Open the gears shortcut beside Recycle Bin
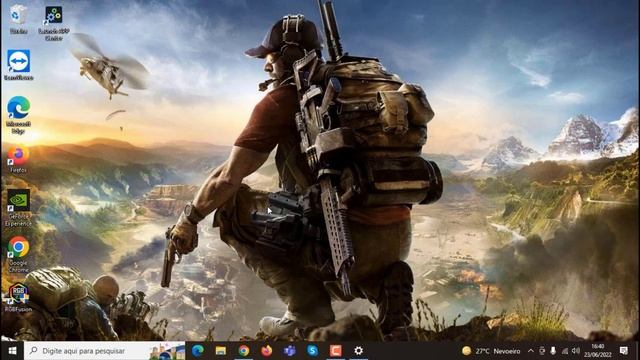640x360 pixels. point(53,23)
